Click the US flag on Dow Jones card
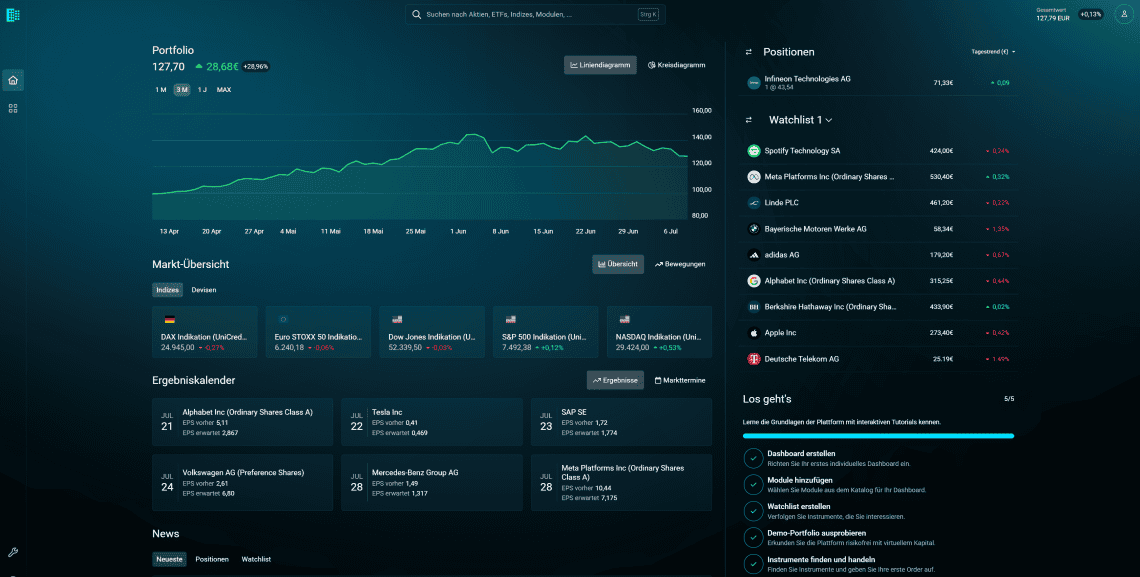 click(x=397, y=320)
